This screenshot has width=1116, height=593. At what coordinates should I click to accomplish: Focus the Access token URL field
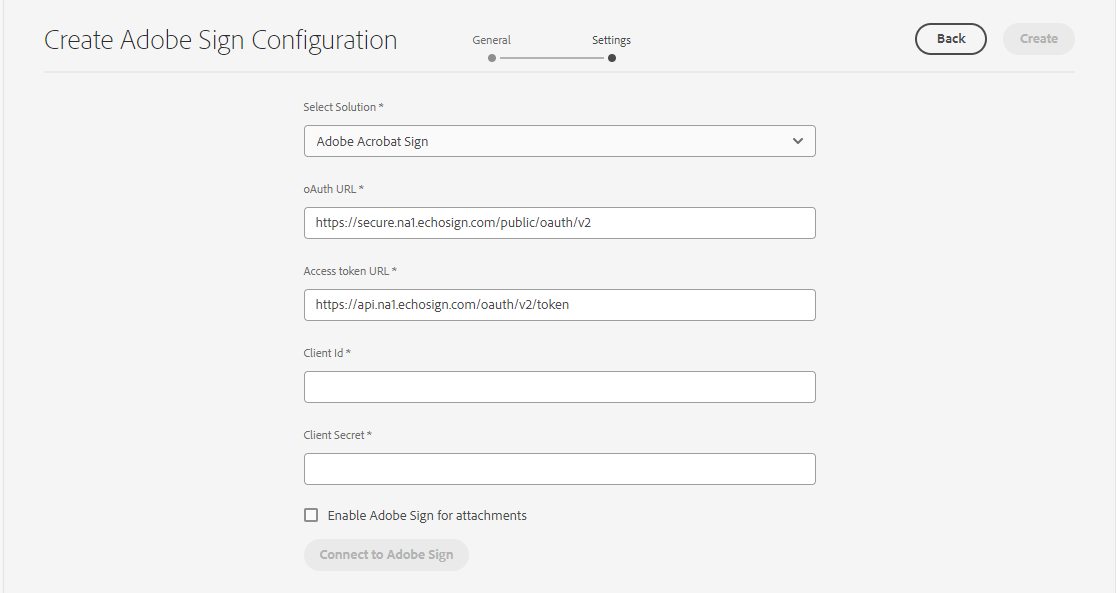coord(559,304)
